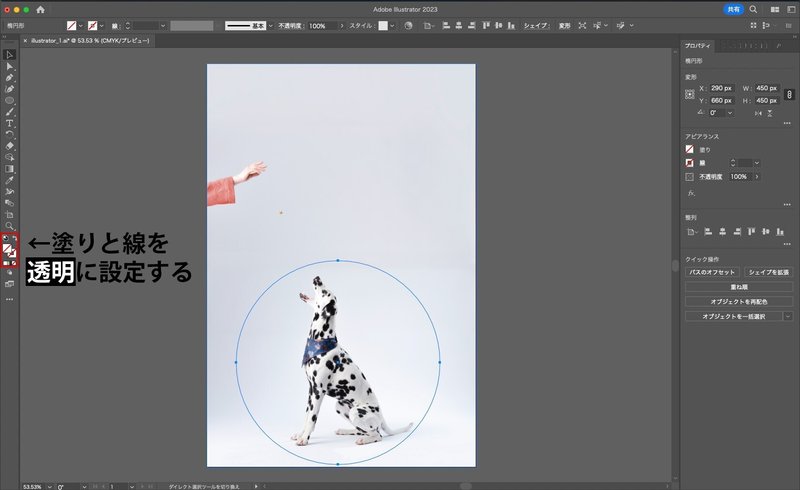Open workspace switcher icon at top right
Screen dimensions: 800x490
click(791, 9)
